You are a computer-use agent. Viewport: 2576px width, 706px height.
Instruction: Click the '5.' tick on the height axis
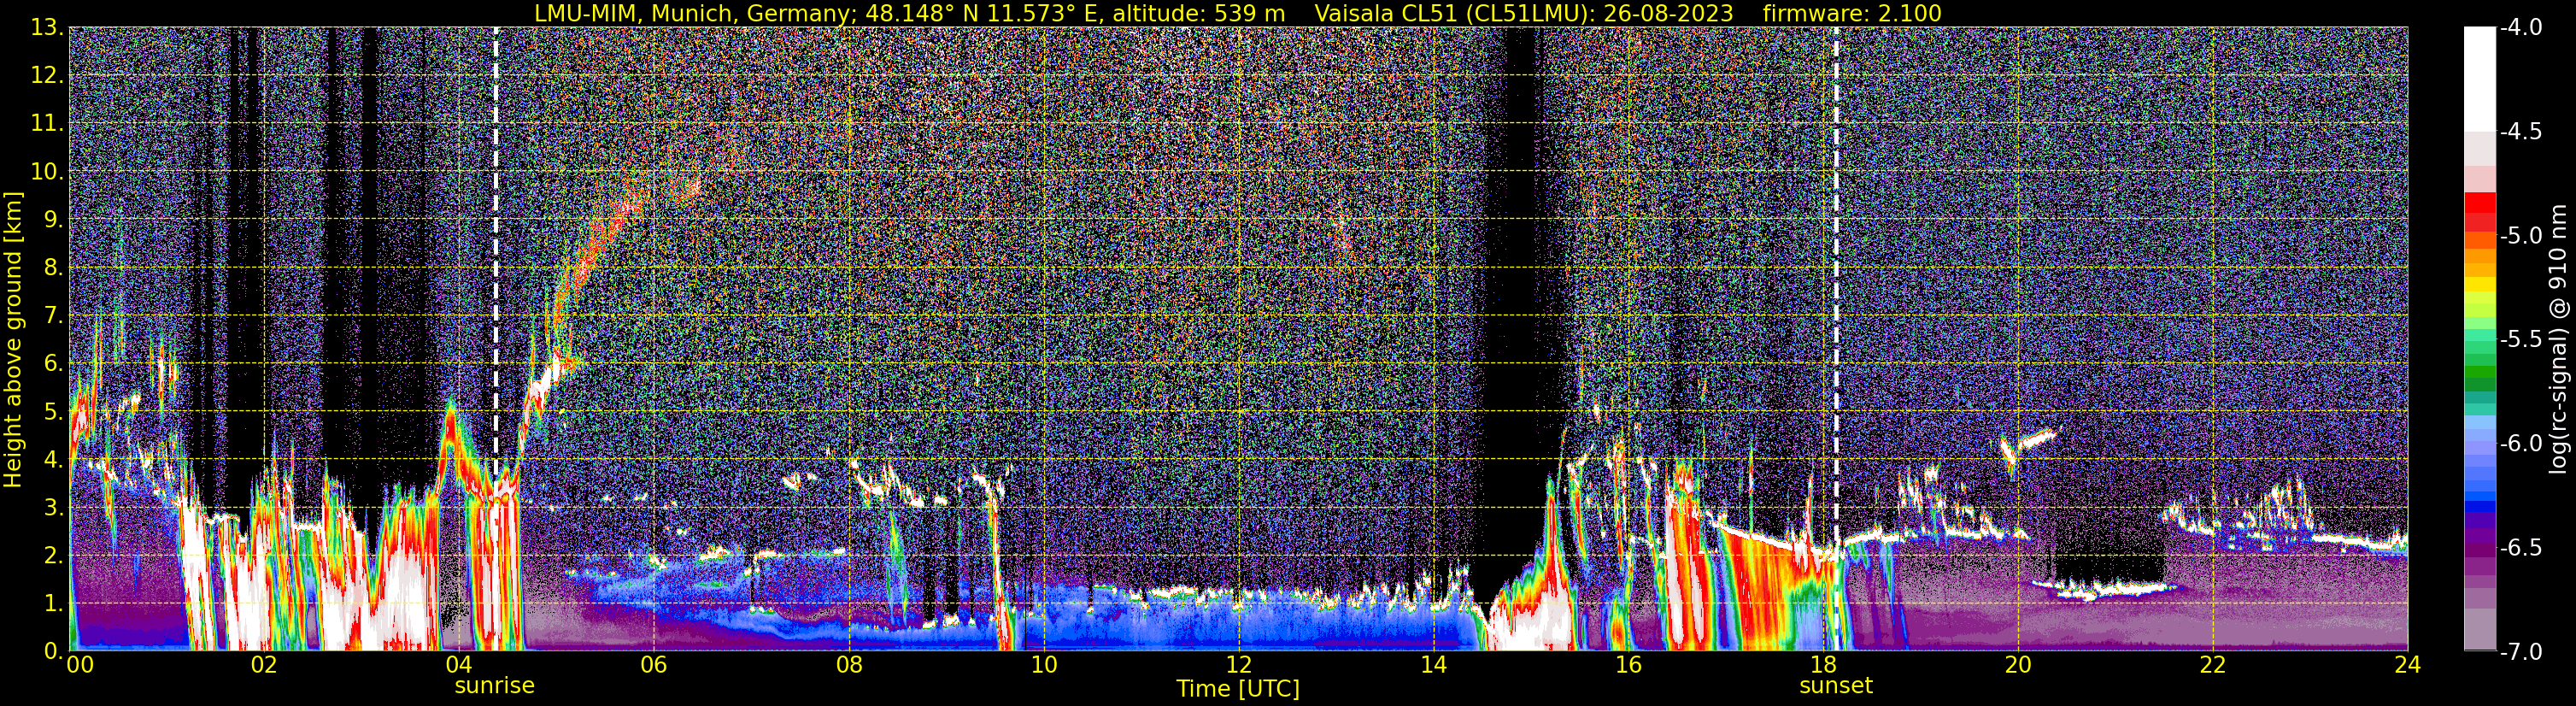(53, 412)
